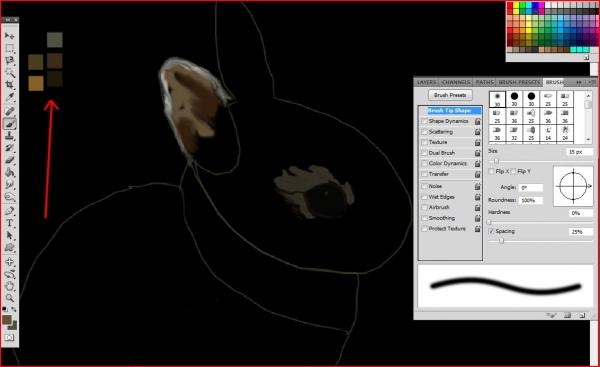Image resolution: width=600 pixels, height=367 pixels.
Task: Swap foreground and background colors
Action: (14, 309)
